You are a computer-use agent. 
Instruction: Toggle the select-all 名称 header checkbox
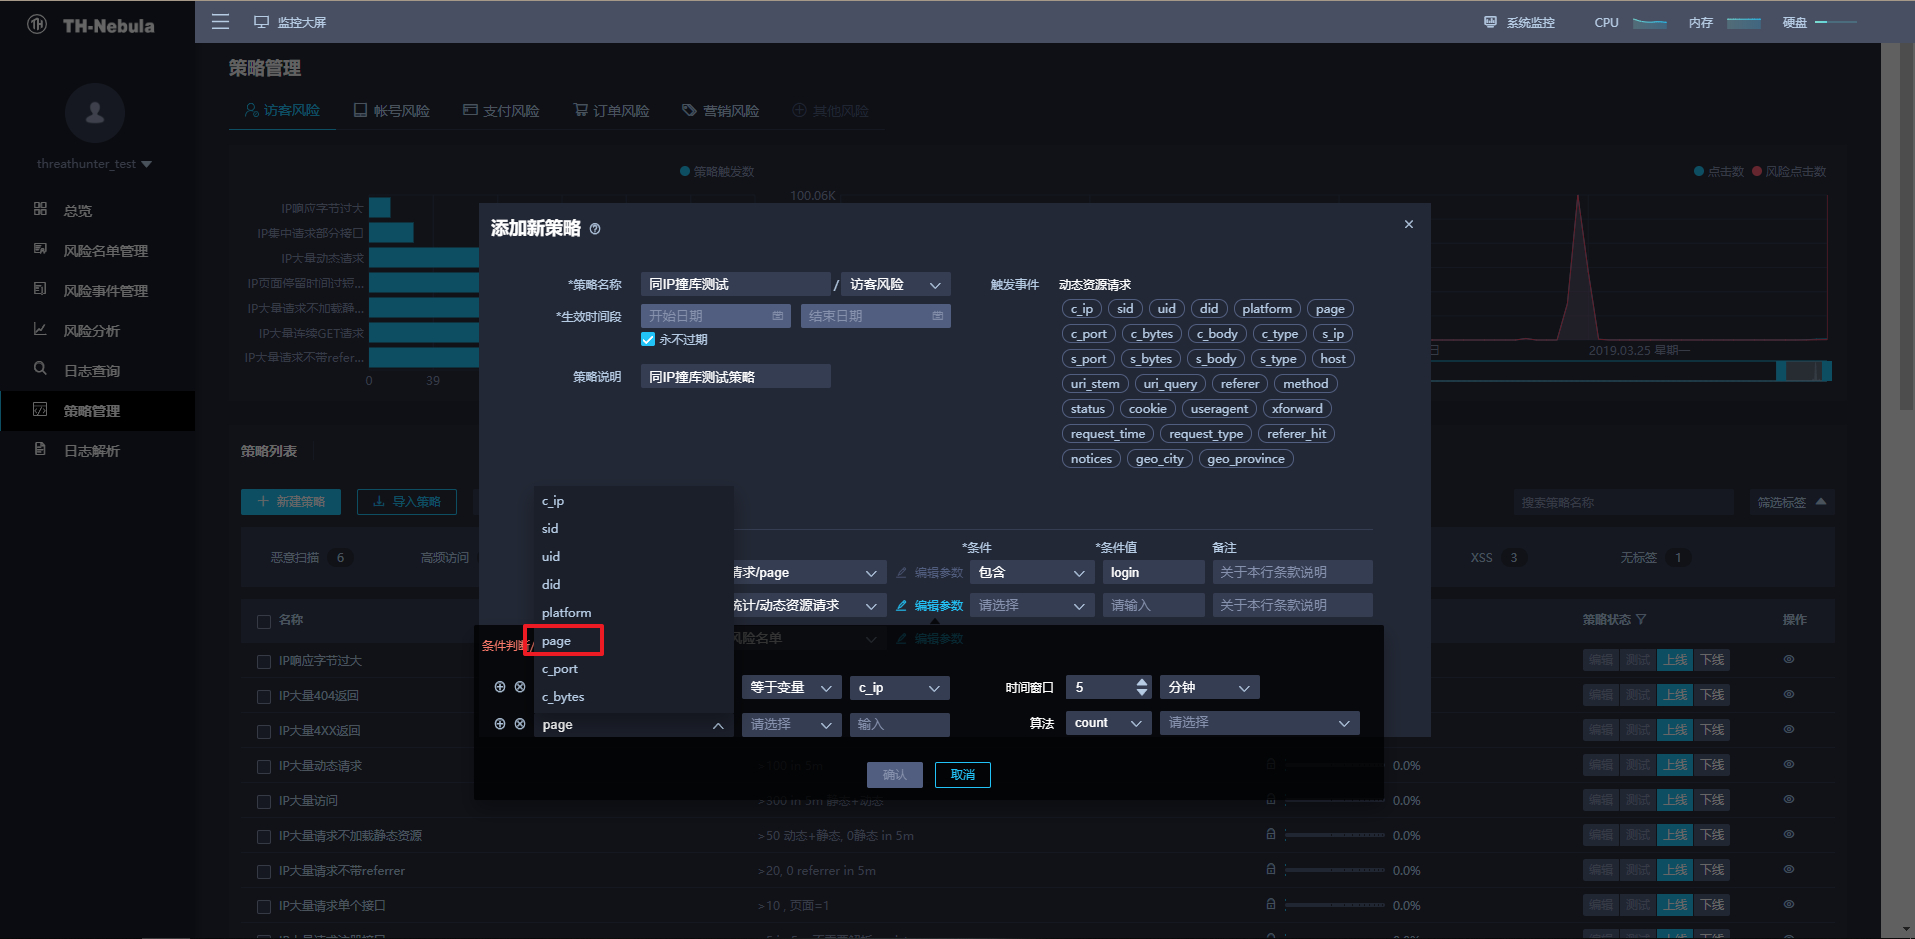264,622
